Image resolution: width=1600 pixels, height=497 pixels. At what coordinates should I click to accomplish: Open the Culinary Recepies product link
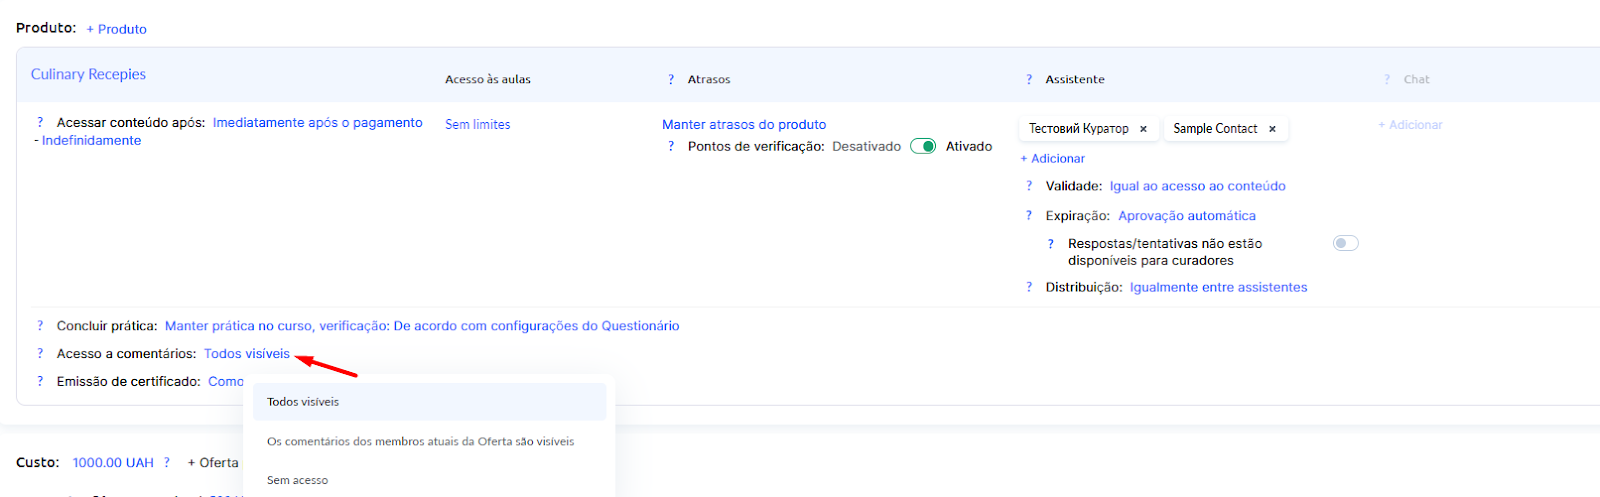[x=88, y=75]
